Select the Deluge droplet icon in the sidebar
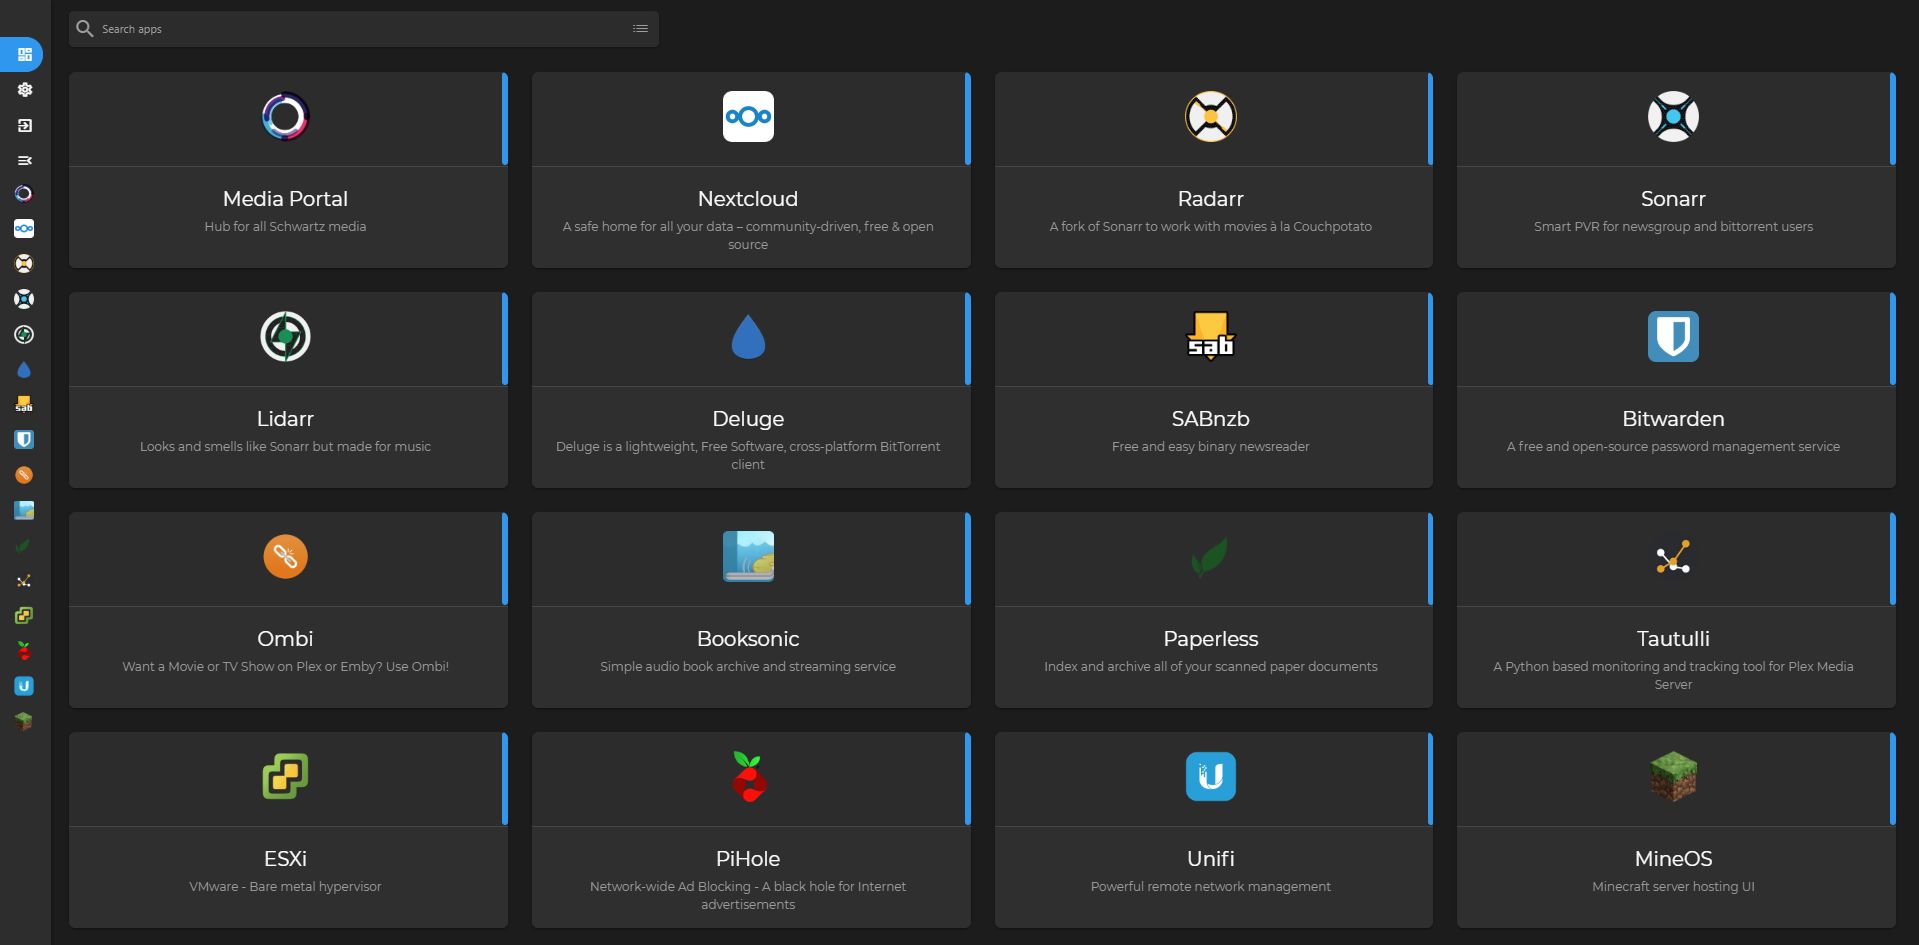 (24, 369)
